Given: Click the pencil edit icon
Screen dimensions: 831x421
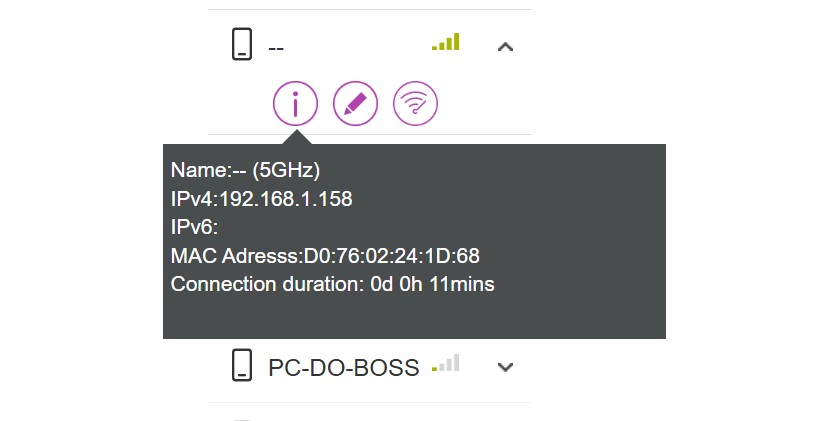Looking at the screenshot, I should point(354,103).
